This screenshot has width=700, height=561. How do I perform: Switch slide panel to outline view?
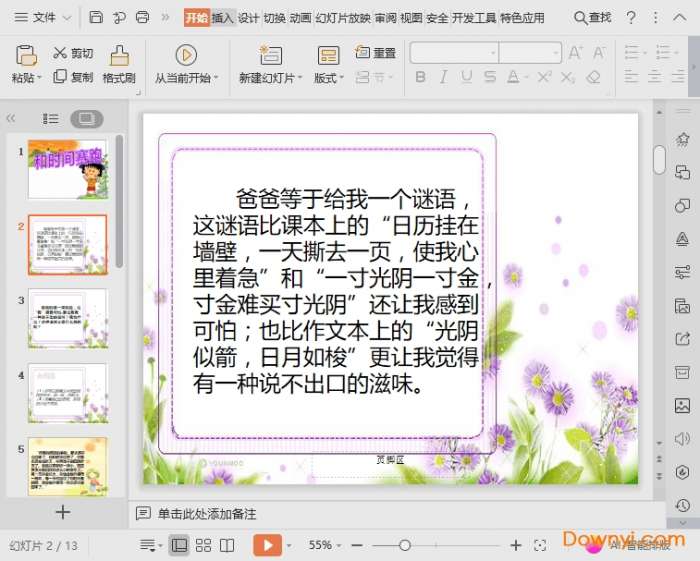coord(50,118)
